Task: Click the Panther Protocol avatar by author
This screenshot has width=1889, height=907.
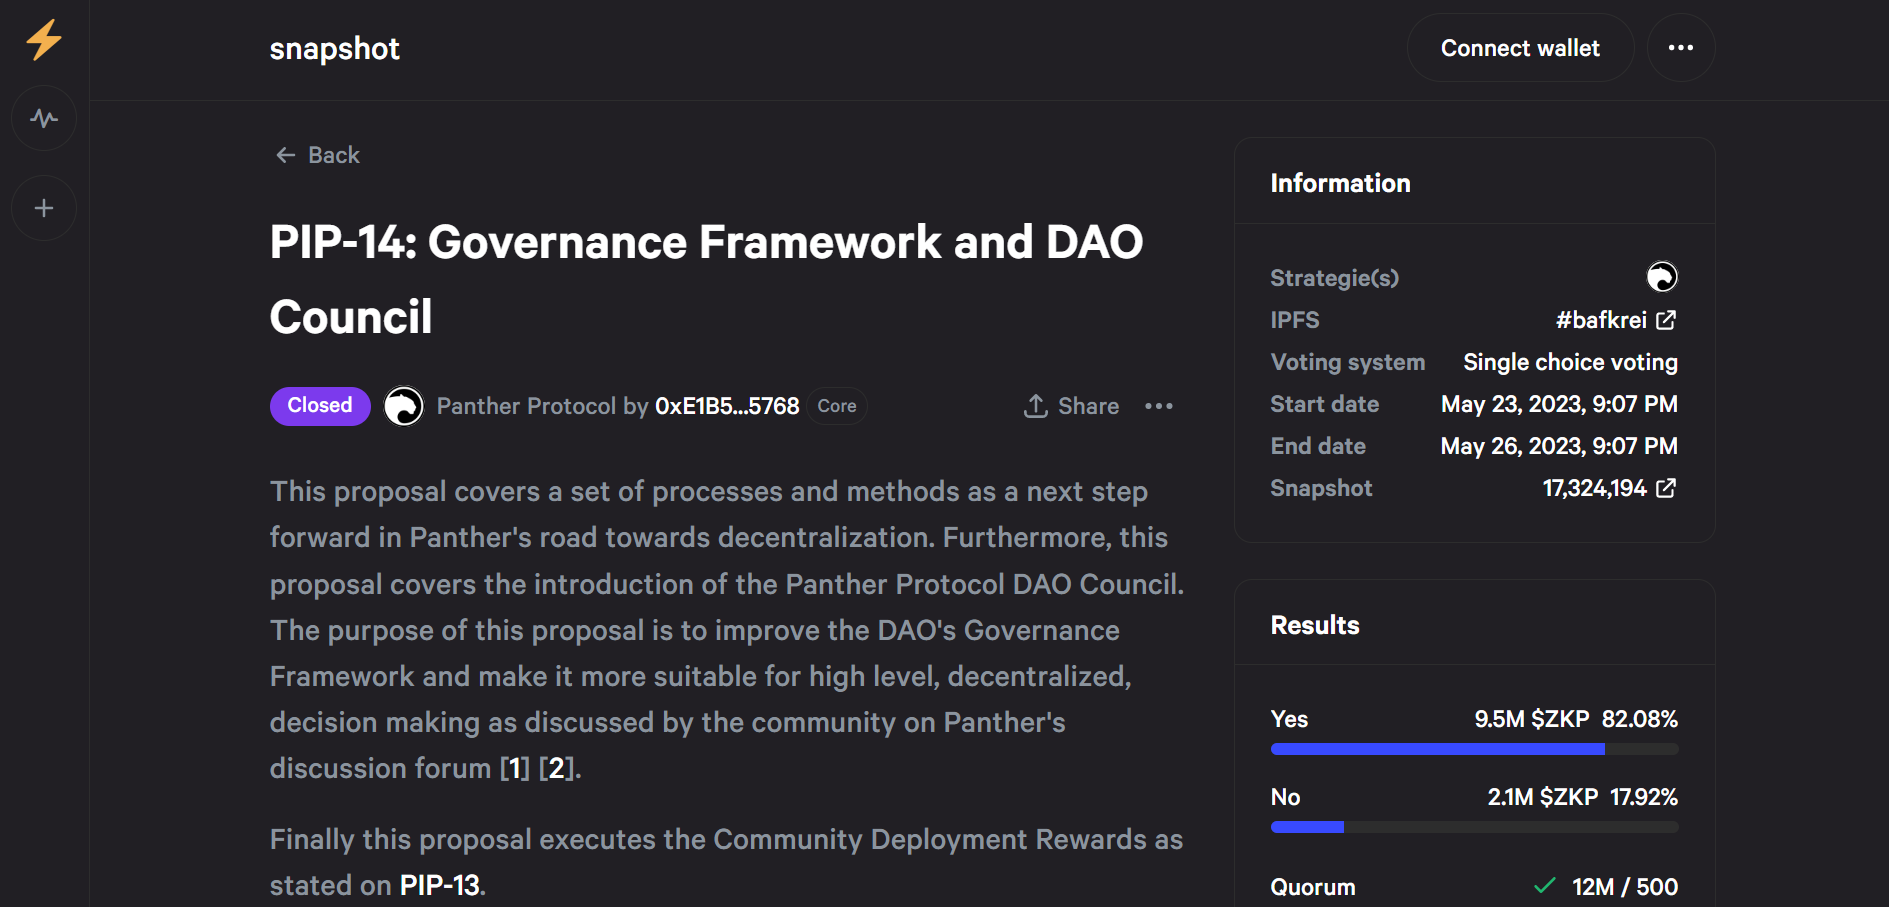Action: coord(404,406)
